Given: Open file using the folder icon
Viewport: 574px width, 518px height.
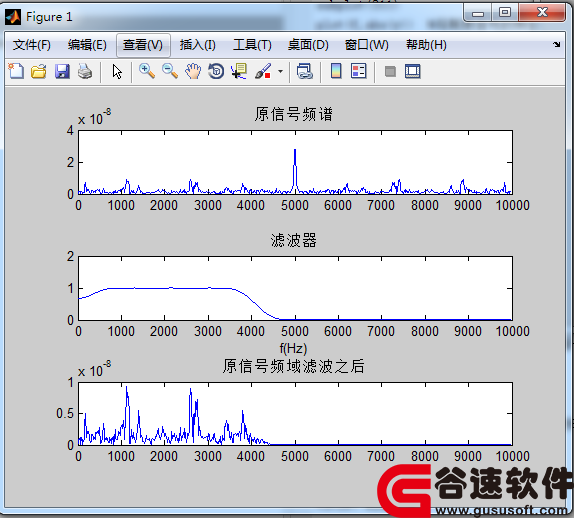Looking at the screenshot, I should pyautogui.click(x=39, y=71).
